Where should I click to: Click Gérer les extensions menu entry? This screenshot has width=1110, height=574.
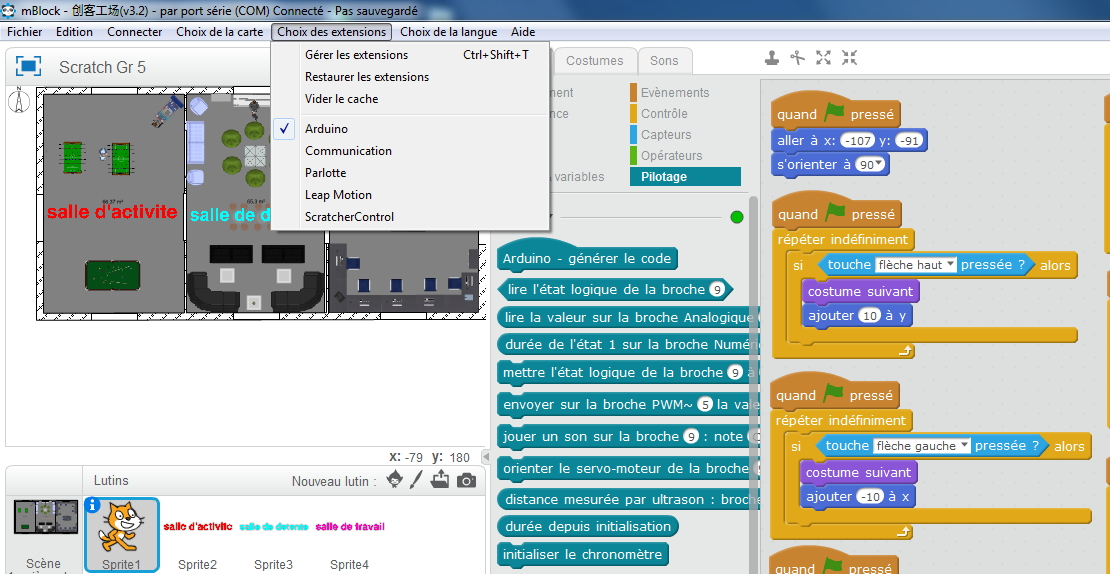tap(356, 55)
